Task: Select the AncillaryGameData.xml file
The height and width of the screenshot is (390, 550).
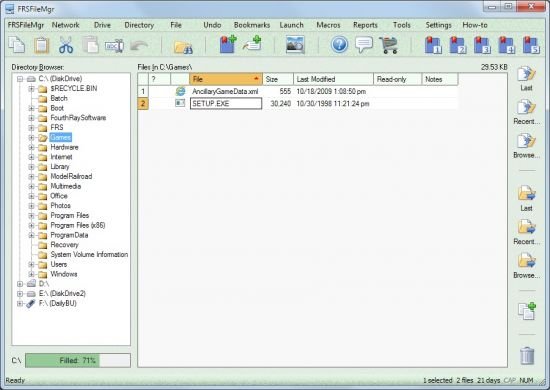Action: click(225, 92)
